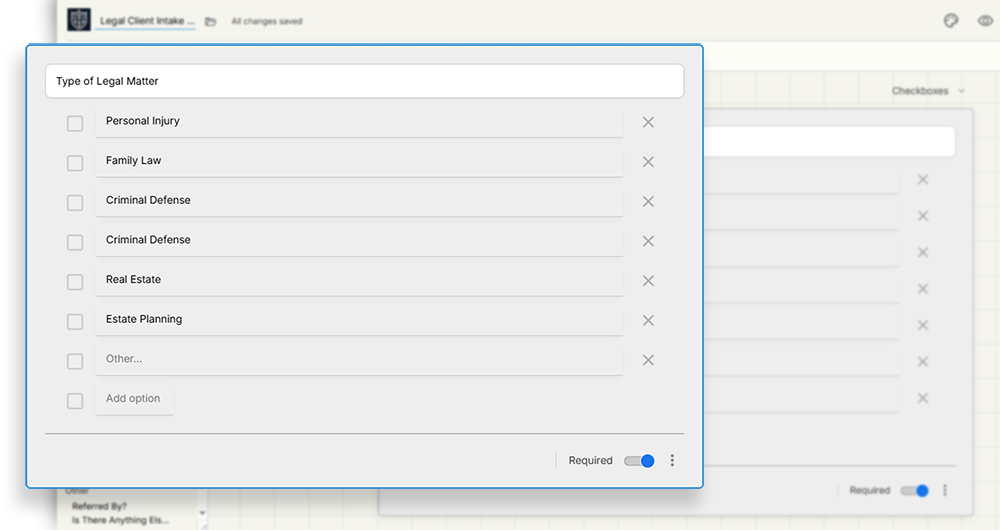This screenshot has width=1000, height=530.
Task: Delete the Estate Planning option
Action: 648,320
